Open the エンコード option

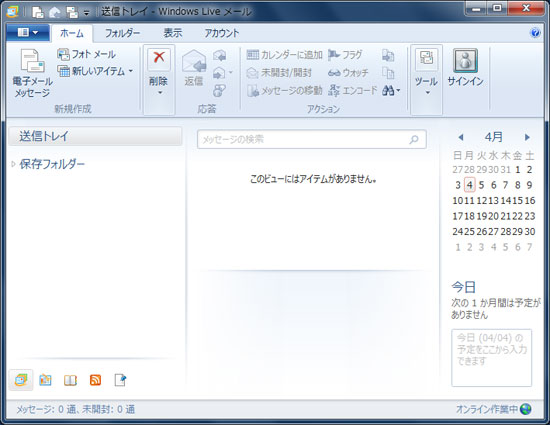coord(353,90)
